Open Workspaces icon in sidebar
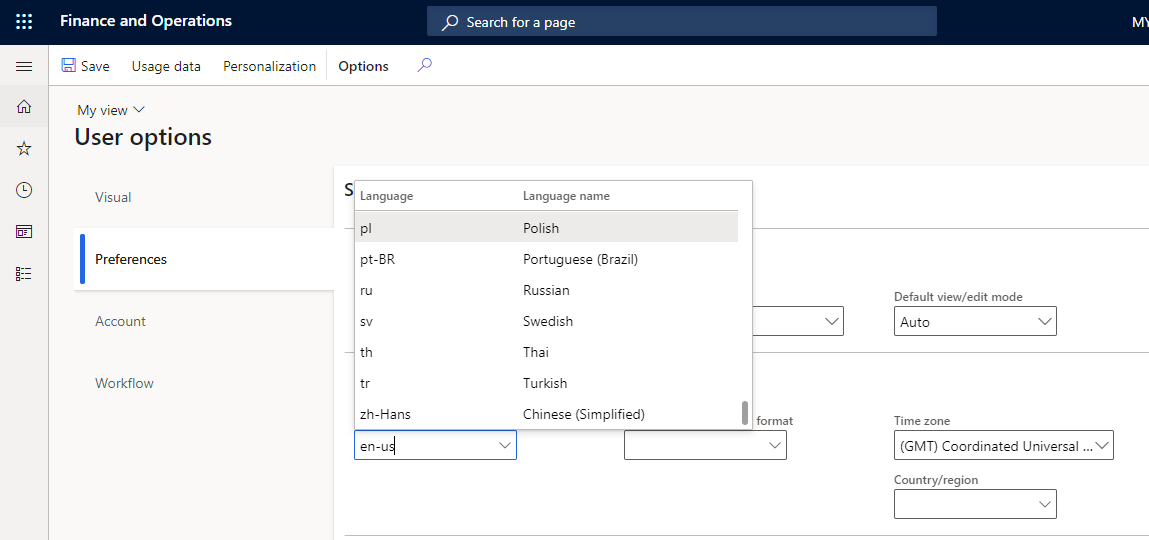This screenshot has width=1149, height=540. click(24, 232)
